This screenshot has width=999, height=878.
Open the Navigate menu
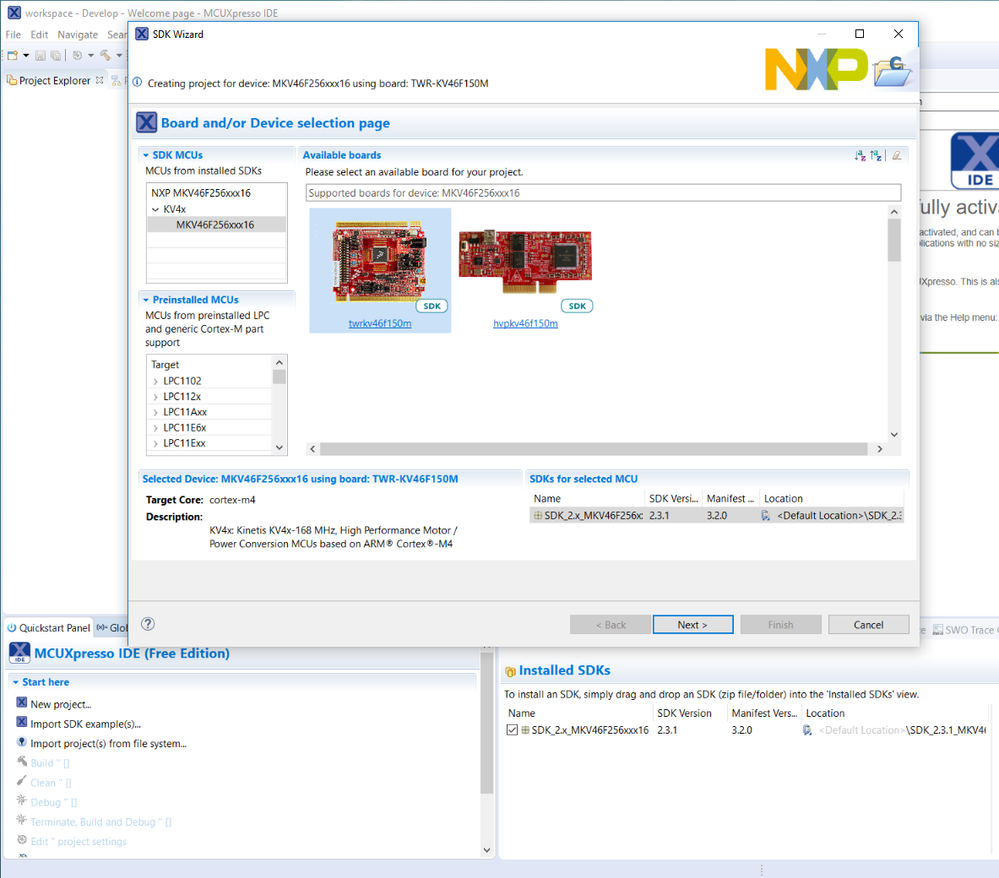click(x=78, y=34)
